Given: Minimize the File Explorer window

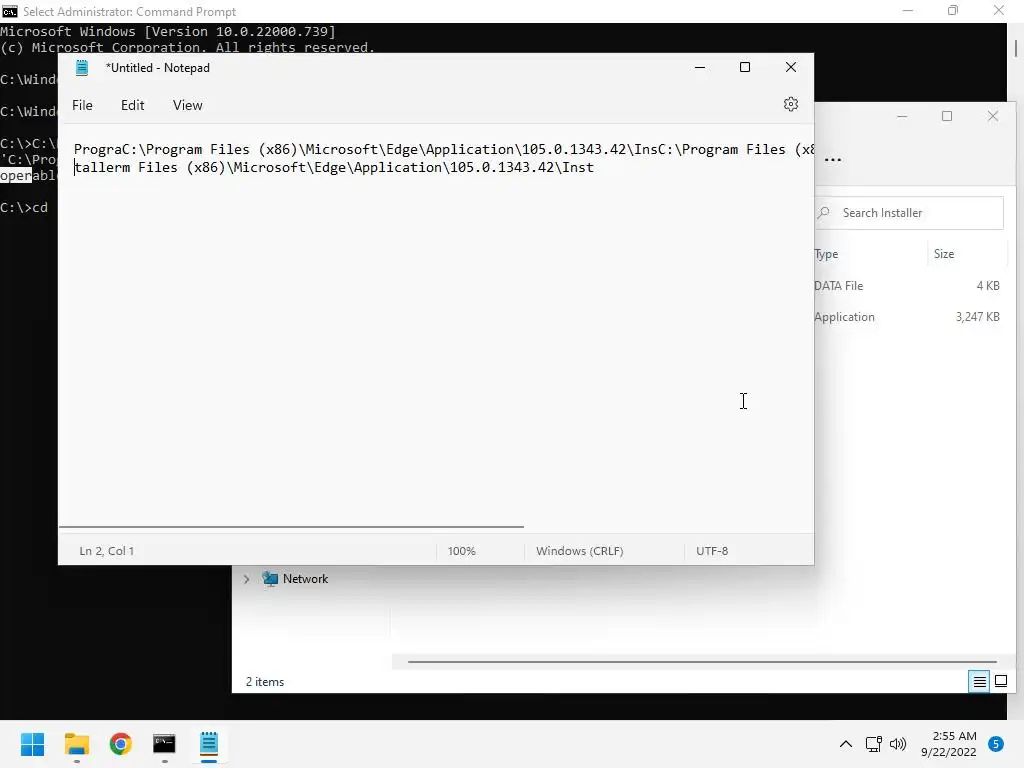Looking at the screenshot, I should point(902,116).
